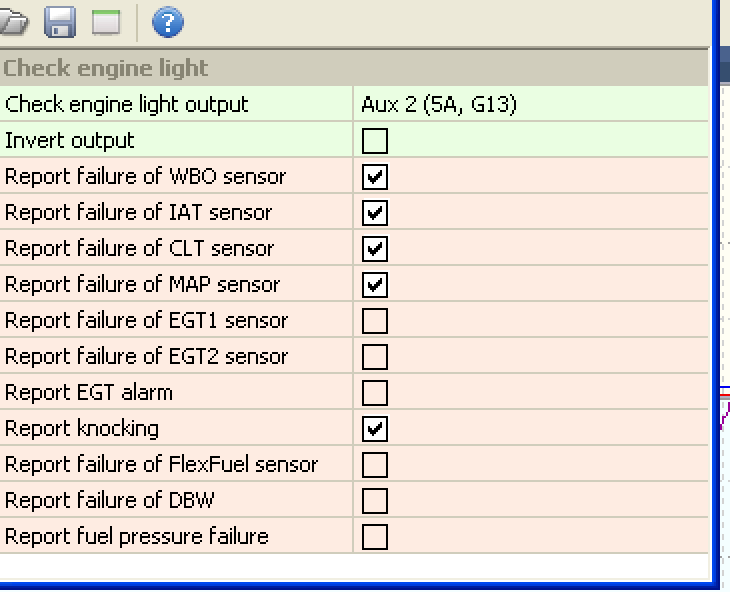Screen dimensions: 730x592
Task: Select the Report knocking row label
Action: [82, 429]
